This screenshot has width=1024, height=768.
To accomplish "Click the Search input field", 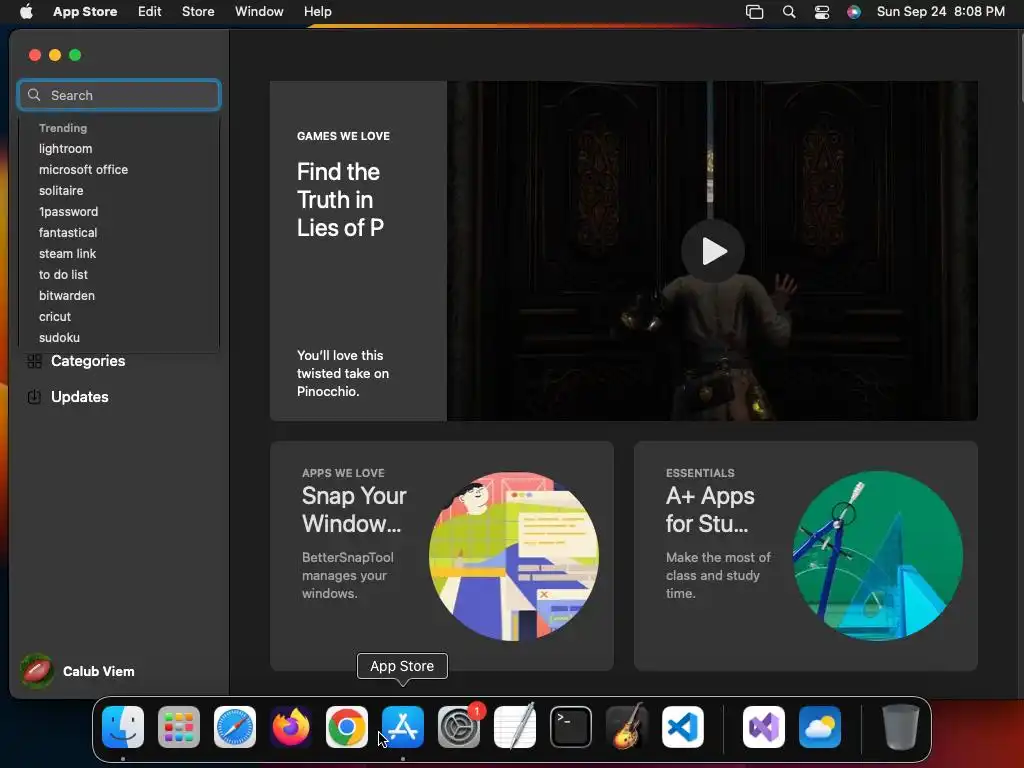I will pyautogui.click(x=119, y=95).
